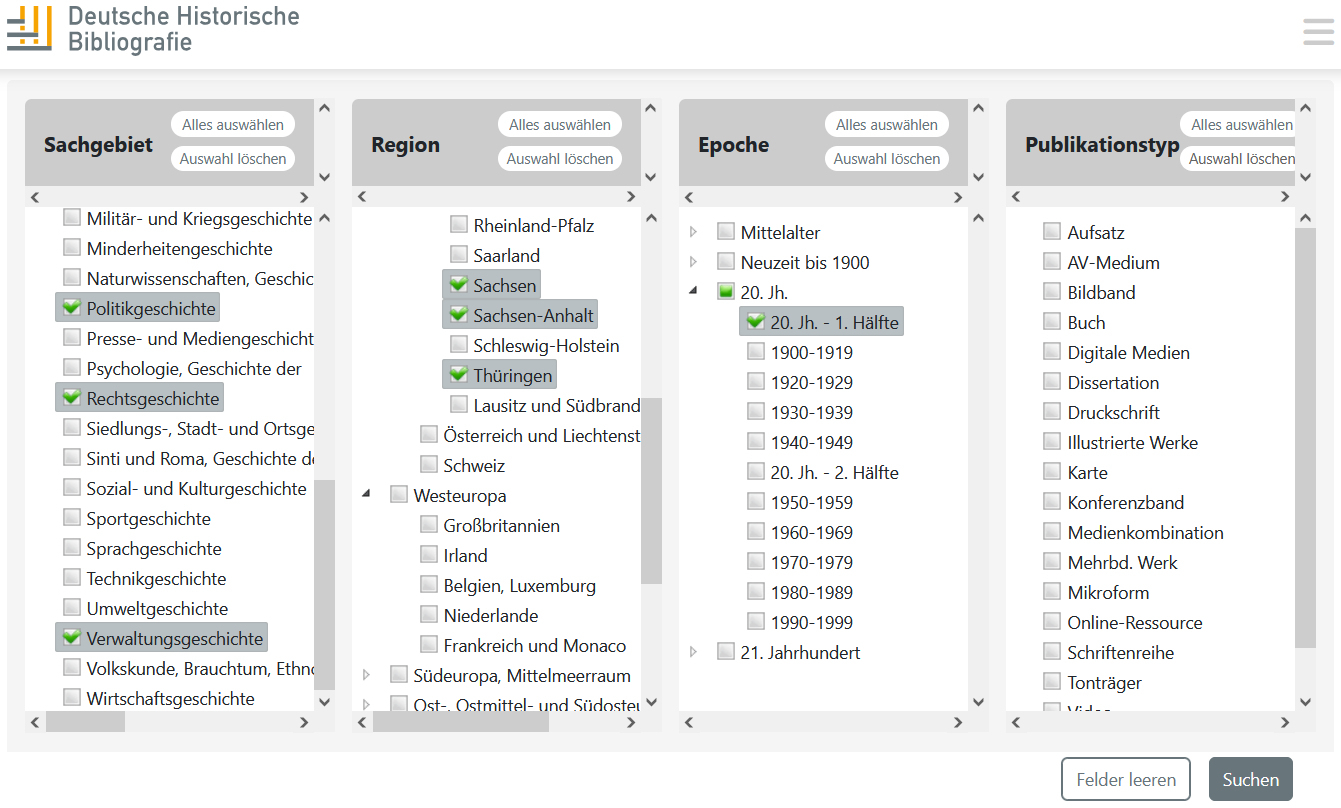Screen dimensions: 1341x808
Task: Select the Frankreich und Monaco item
Action: pyautogui.click(x=534, y=645)
